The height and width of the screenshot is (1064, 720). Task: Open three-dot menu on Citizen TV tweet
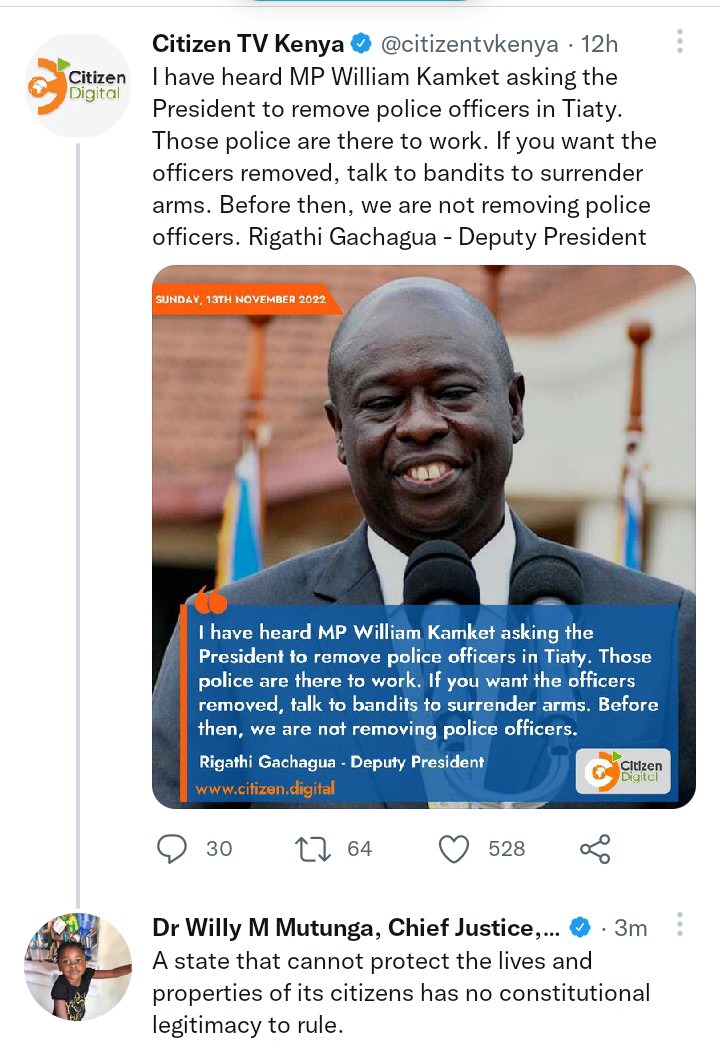[679, 41]
